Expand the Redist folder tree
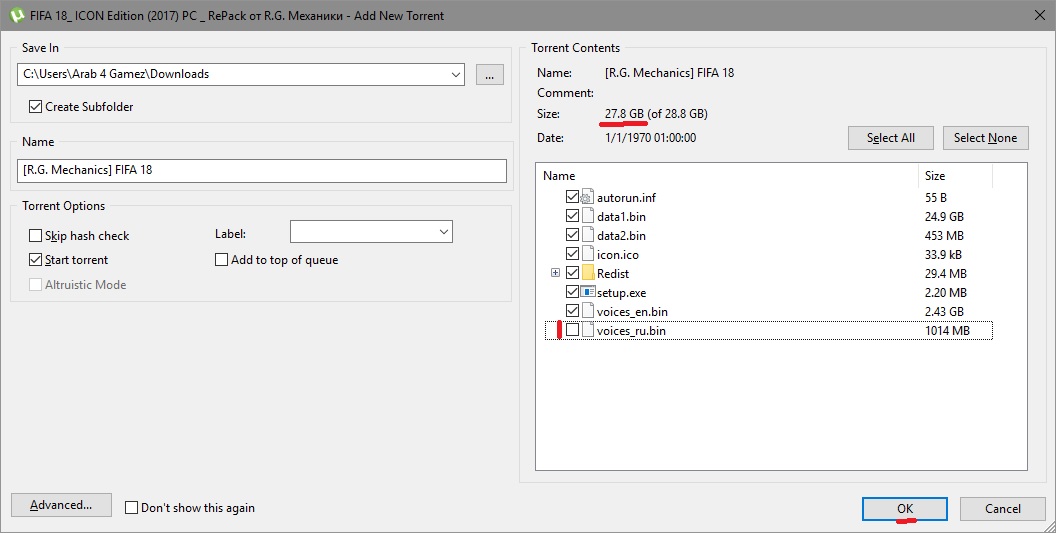 point(555,273)
